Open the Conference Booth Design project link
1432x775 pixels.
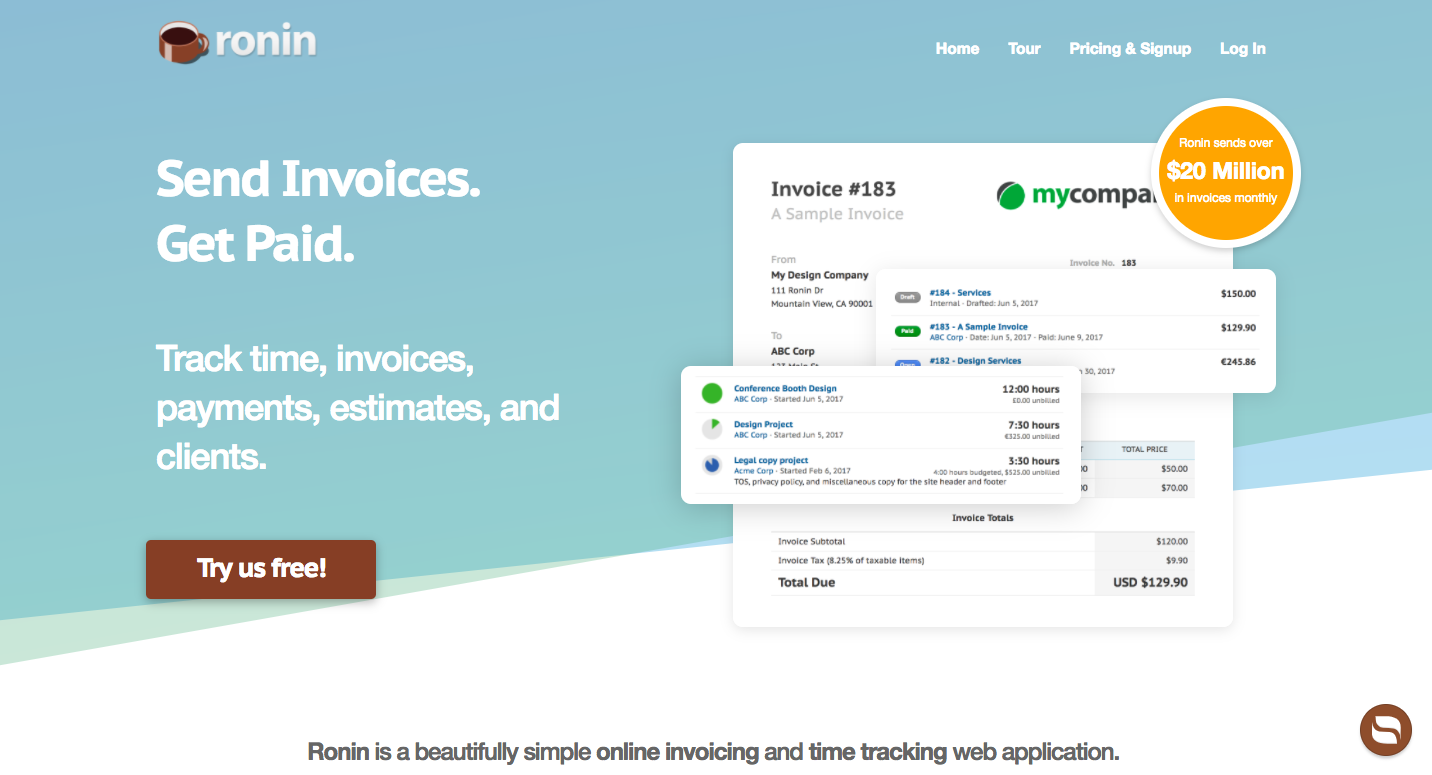click(x=785, y=388)
